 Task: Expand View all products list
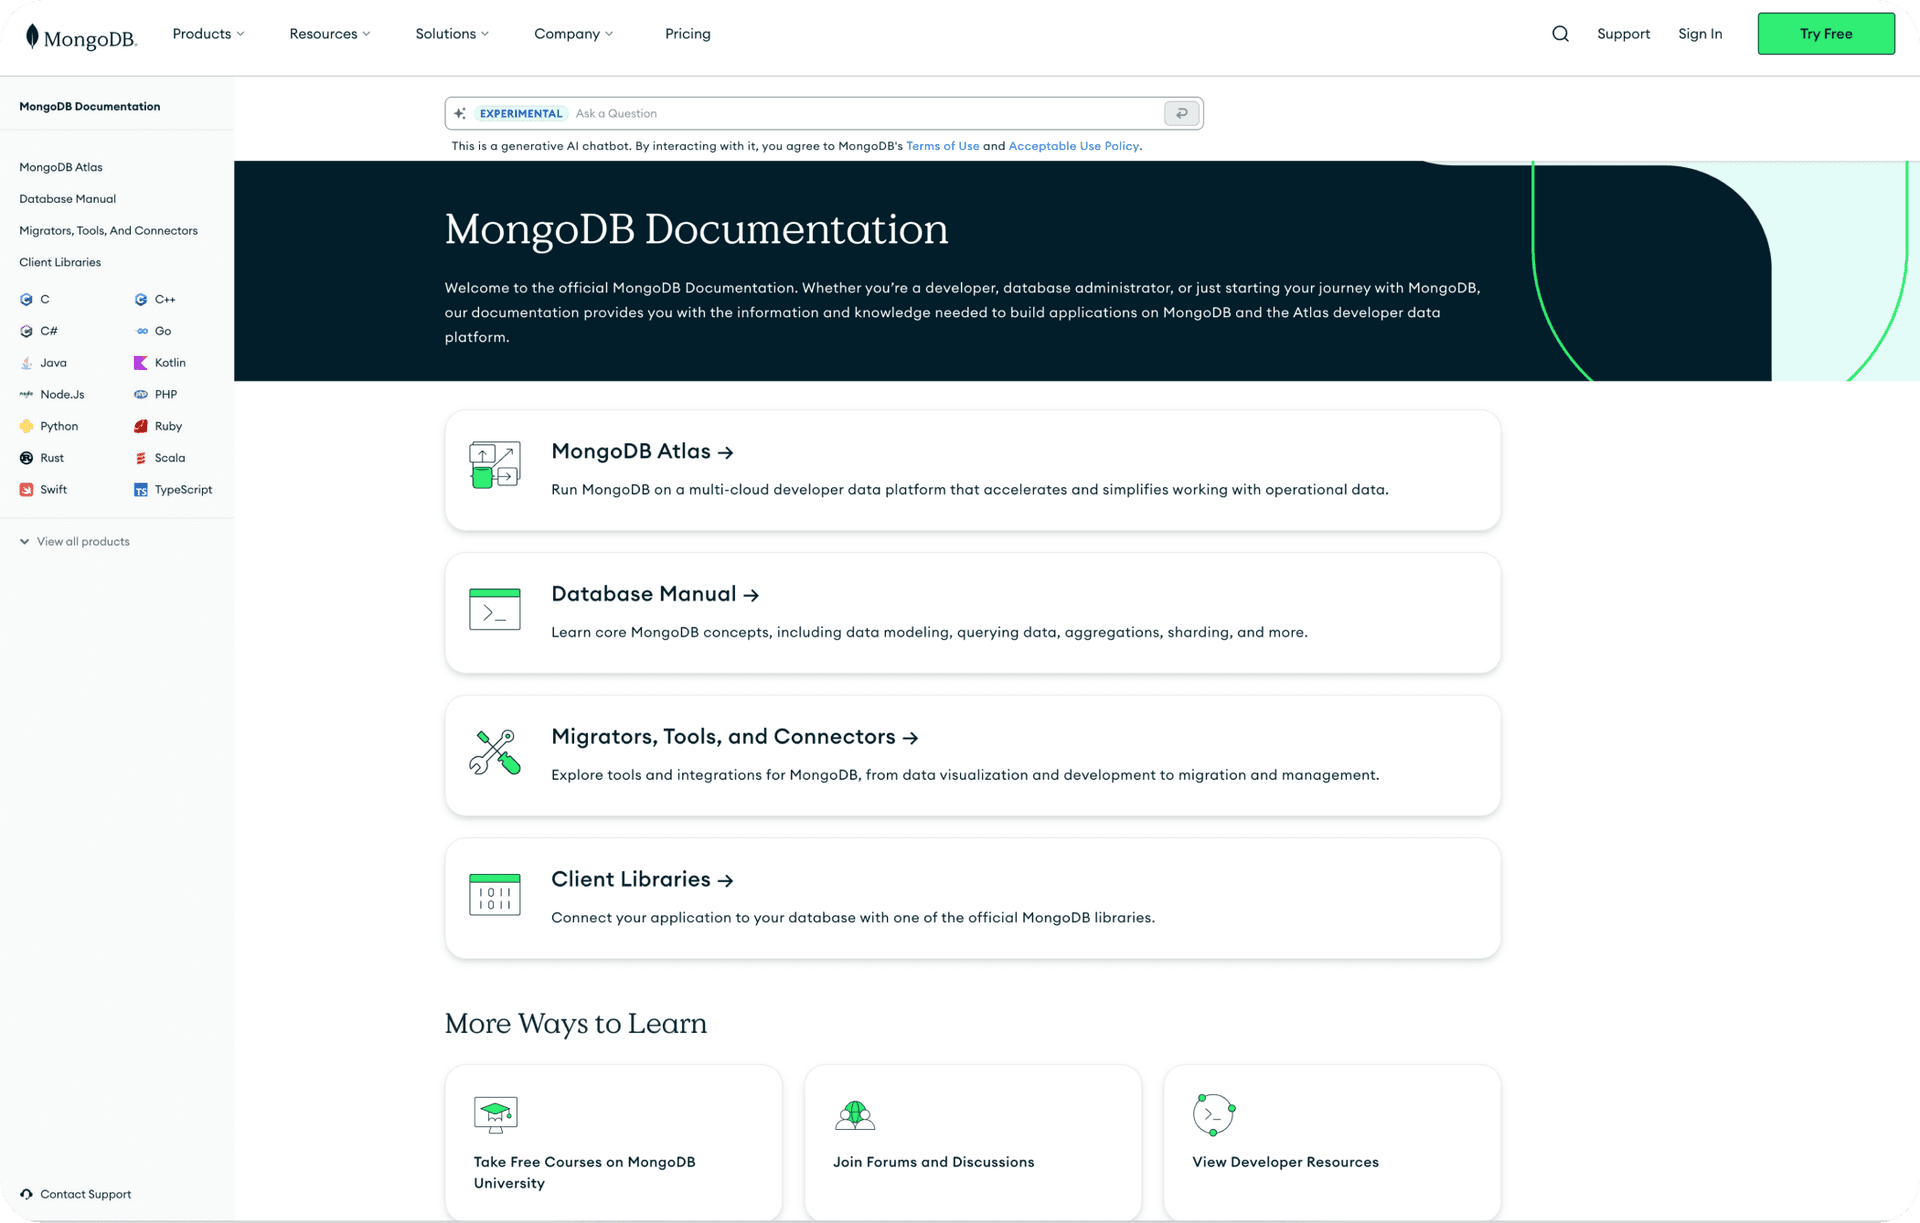tap(75, 542)
